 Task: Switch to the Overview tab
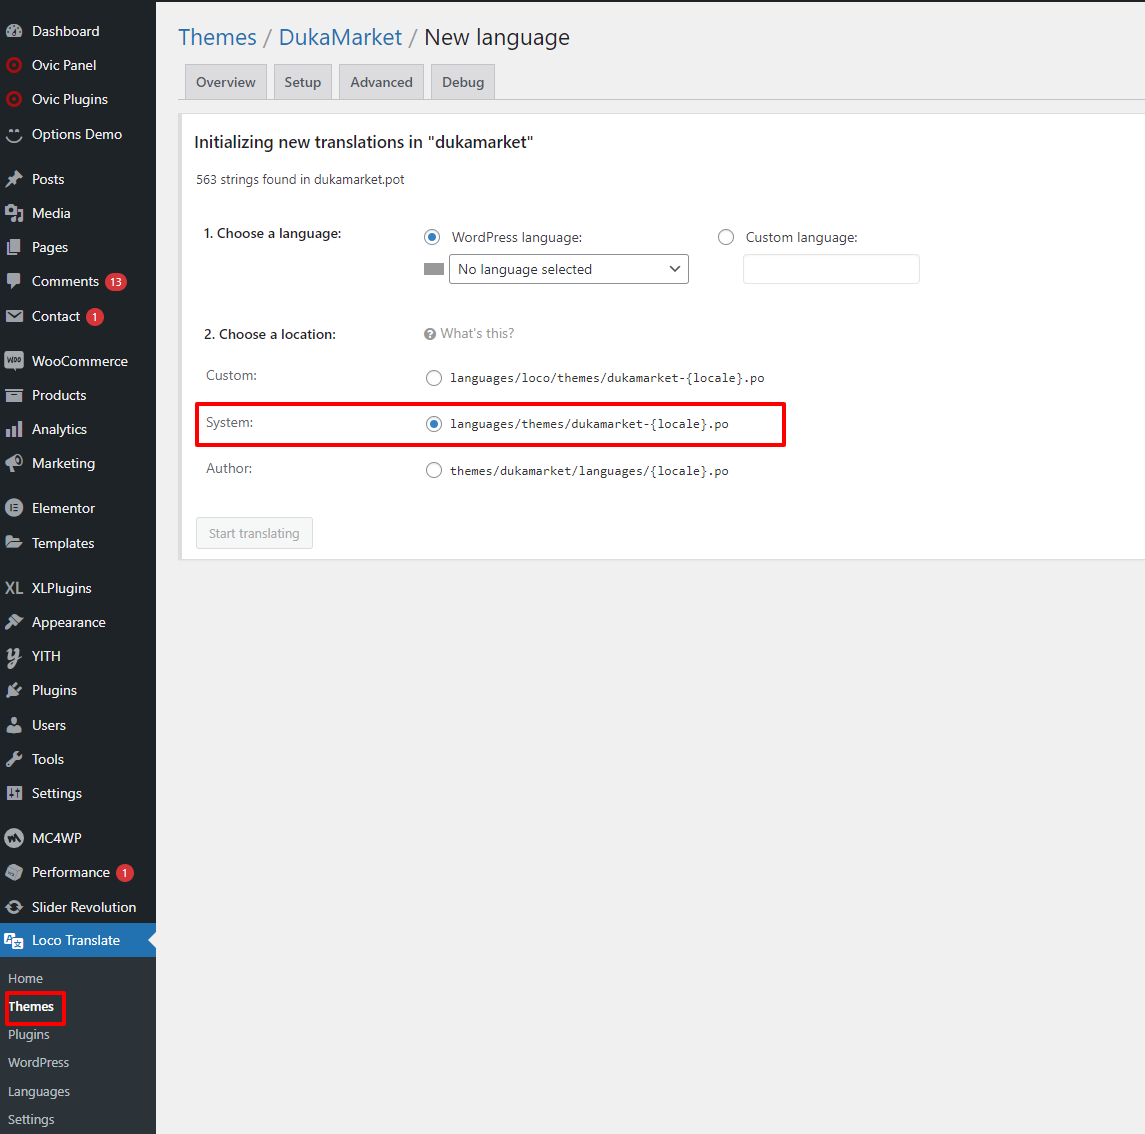pyautogui.click(x=226, y=82)
